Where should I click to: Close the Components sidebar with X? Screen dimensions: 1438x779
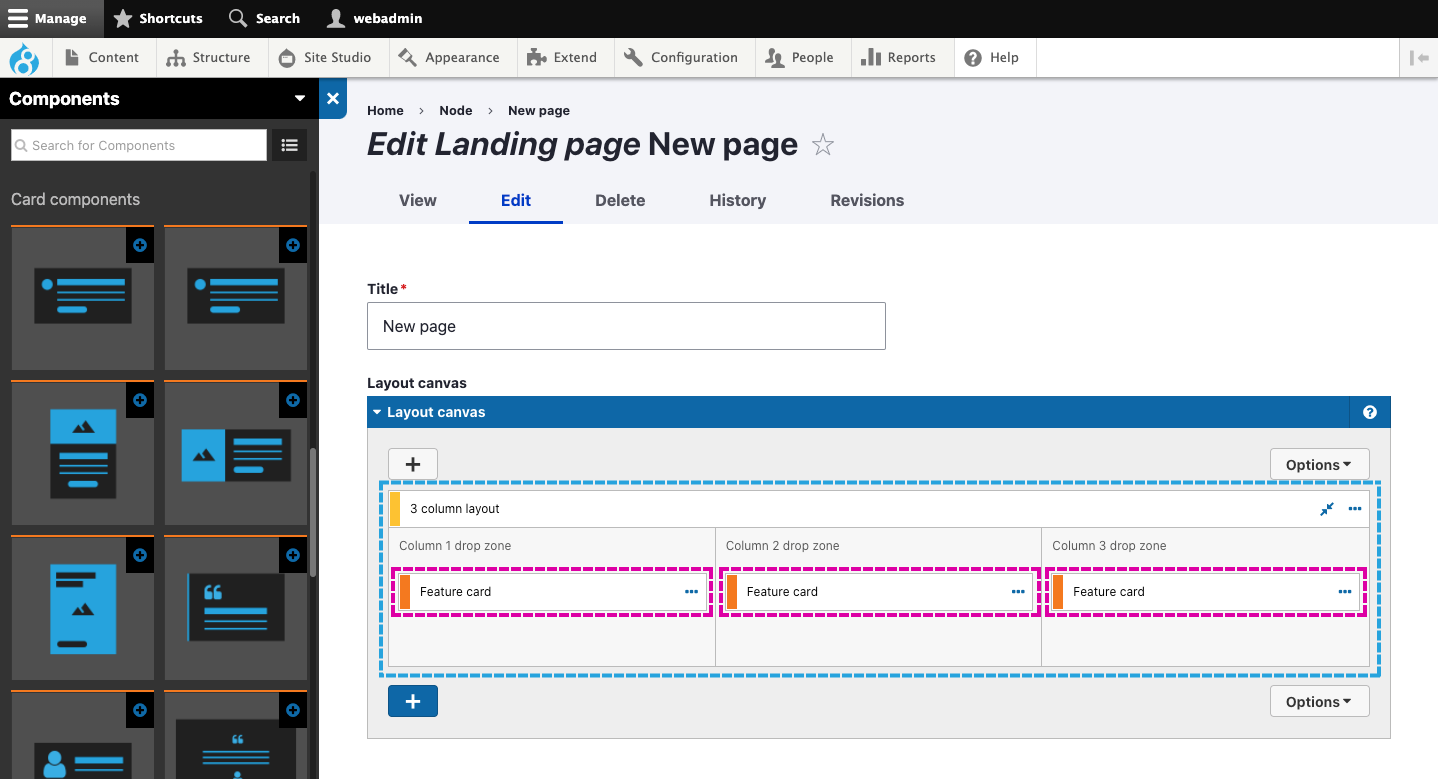[x=333, y=99]
